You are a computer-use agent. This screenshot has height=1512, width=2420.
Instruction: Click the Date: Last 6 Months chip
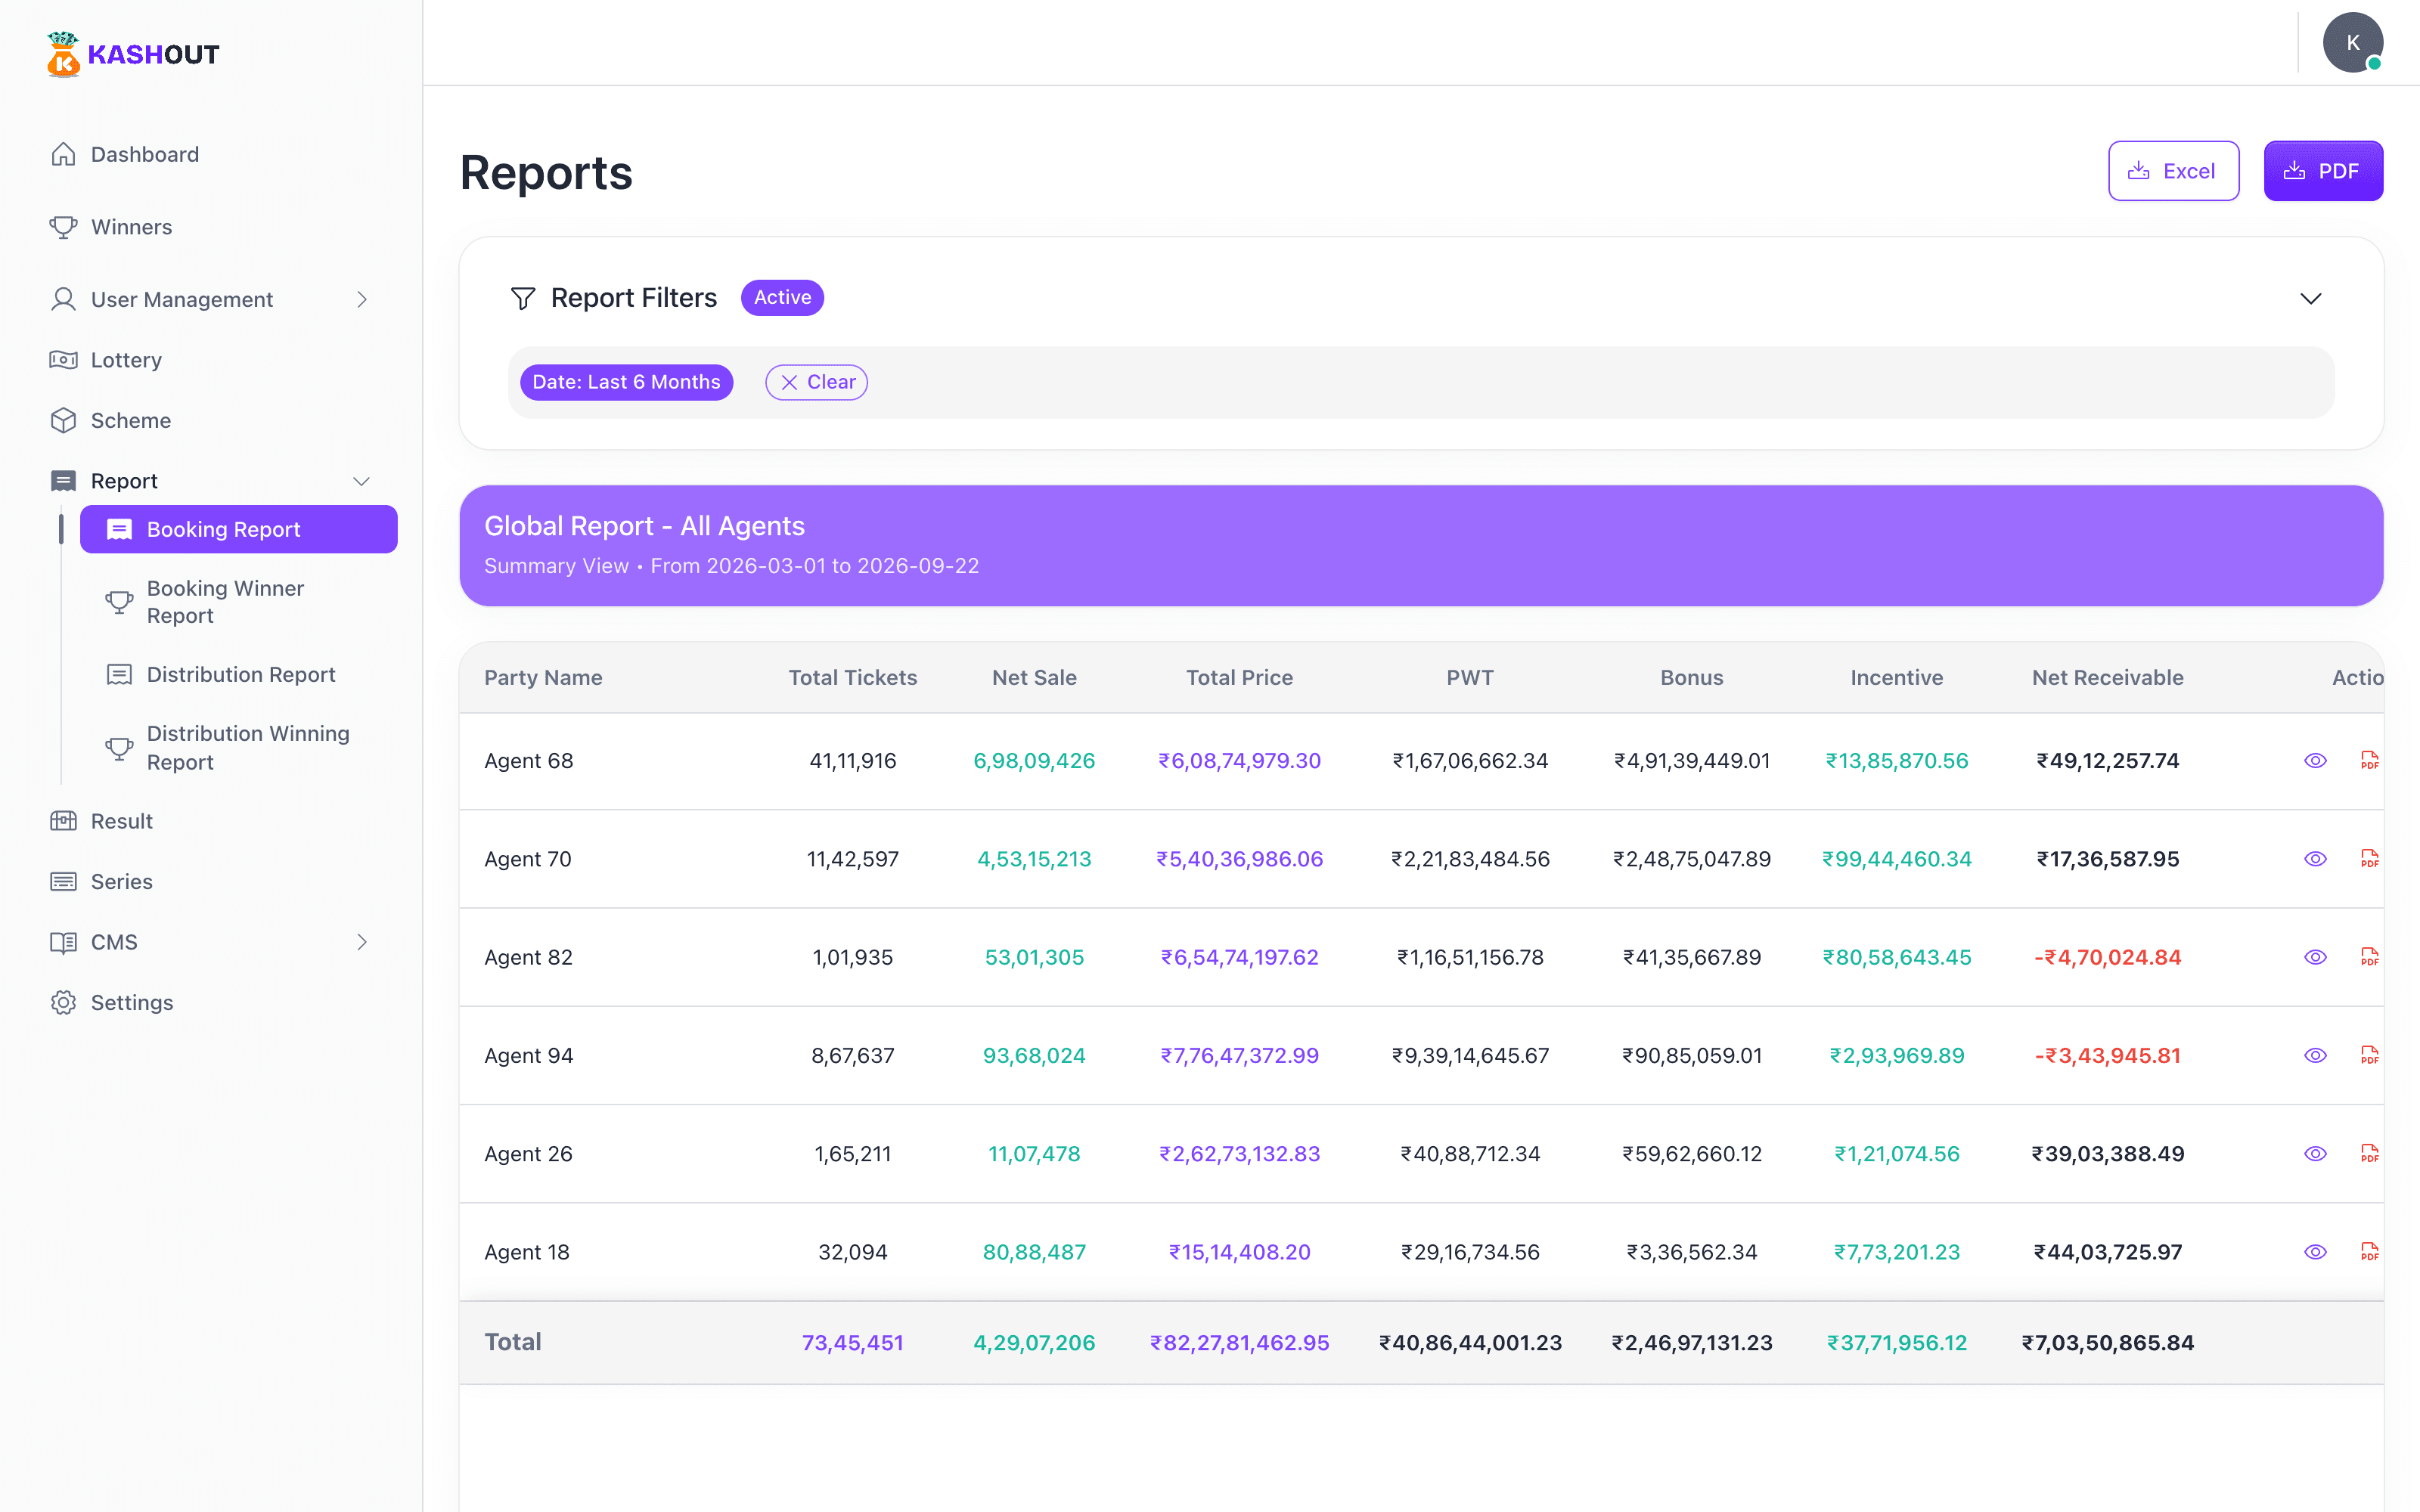tap(626, 382)
